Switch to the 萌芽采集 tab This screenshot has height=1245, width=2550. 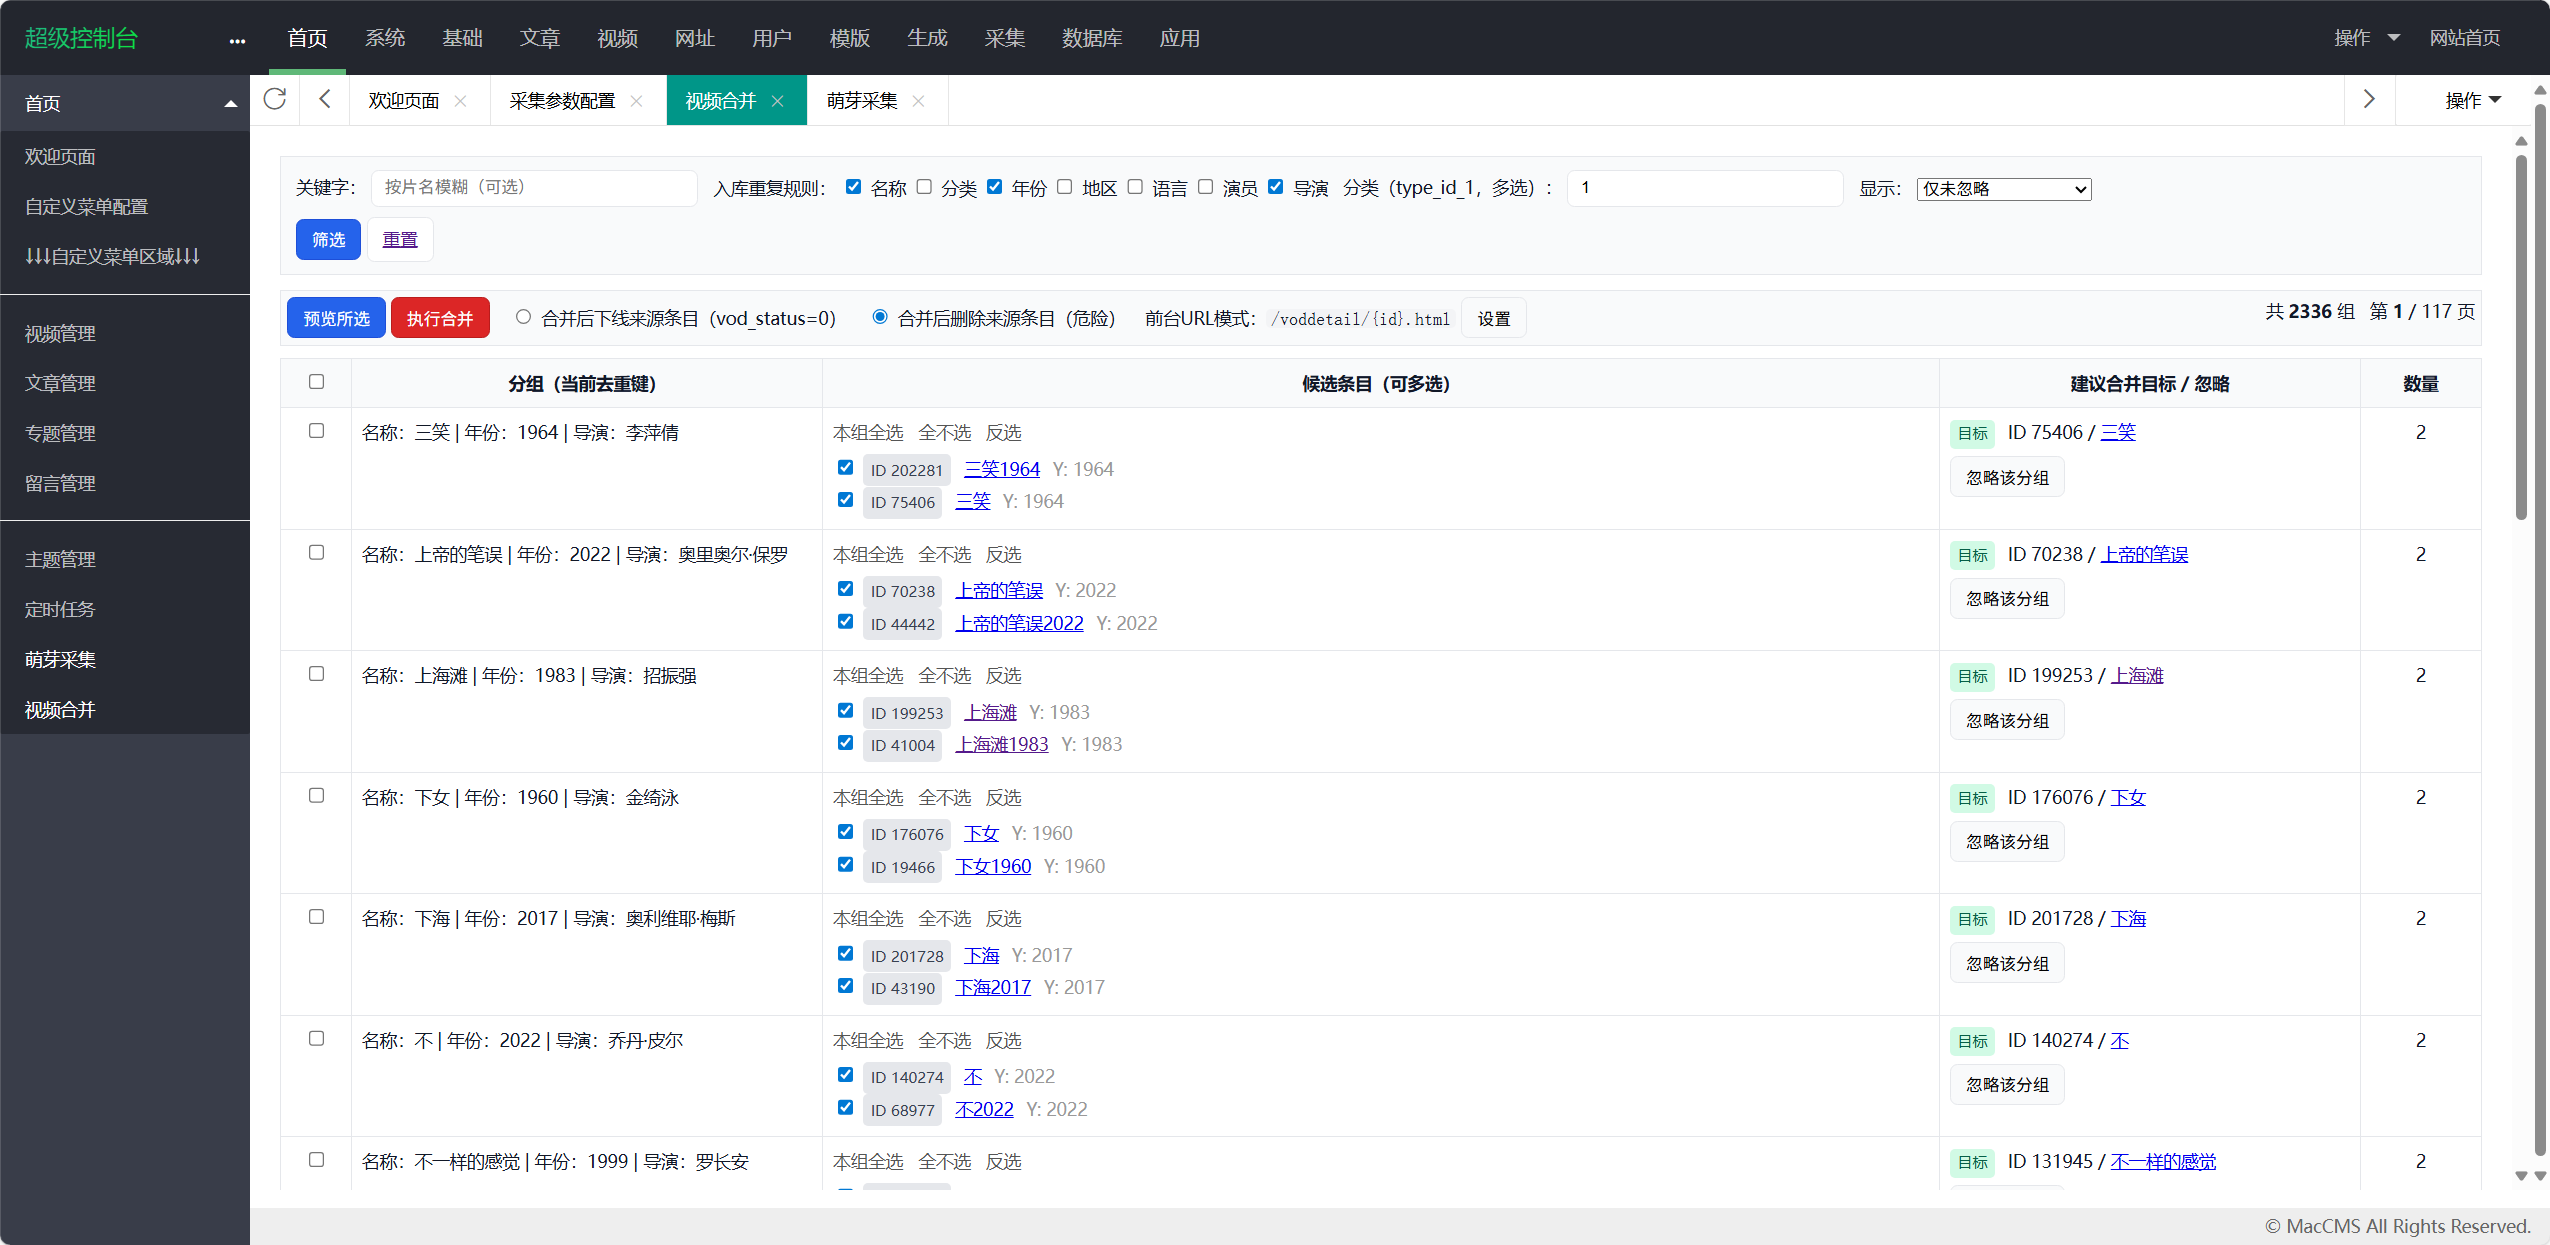click(862, 101)
